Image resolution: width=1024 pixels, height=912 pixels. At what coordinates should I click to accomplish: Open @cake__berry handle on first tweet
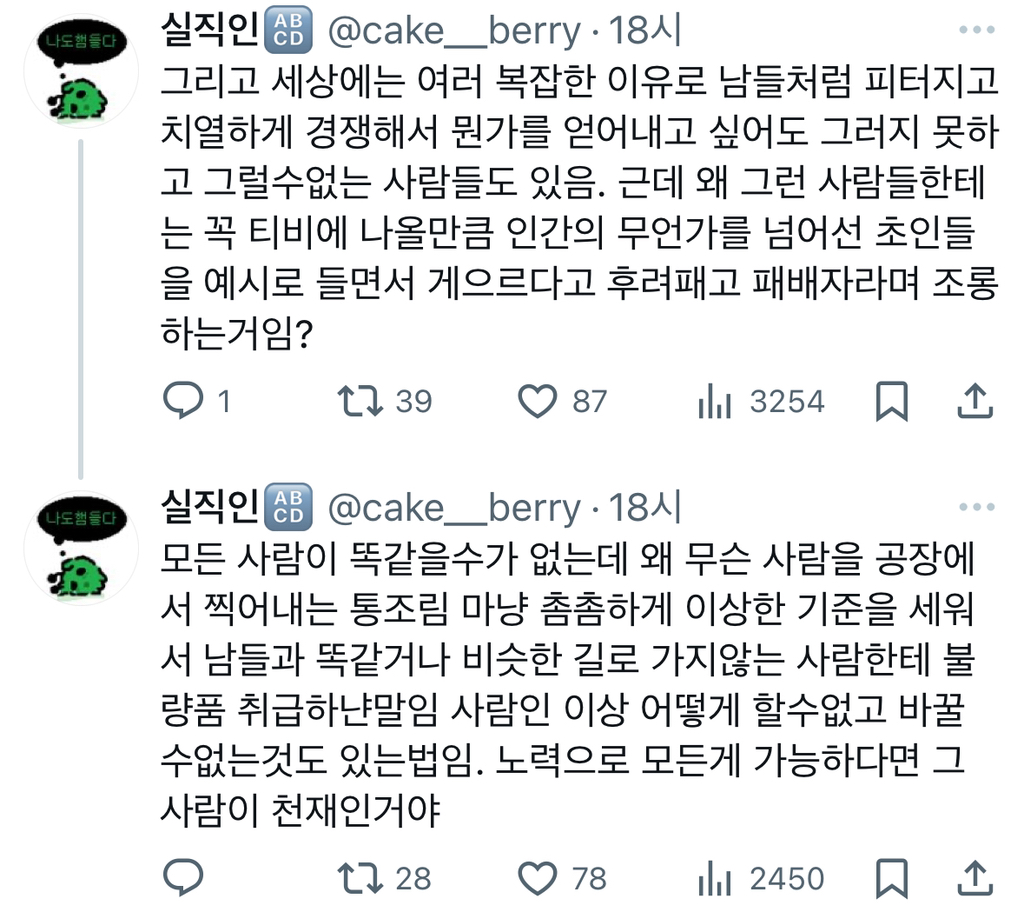(x=454, y=32)
